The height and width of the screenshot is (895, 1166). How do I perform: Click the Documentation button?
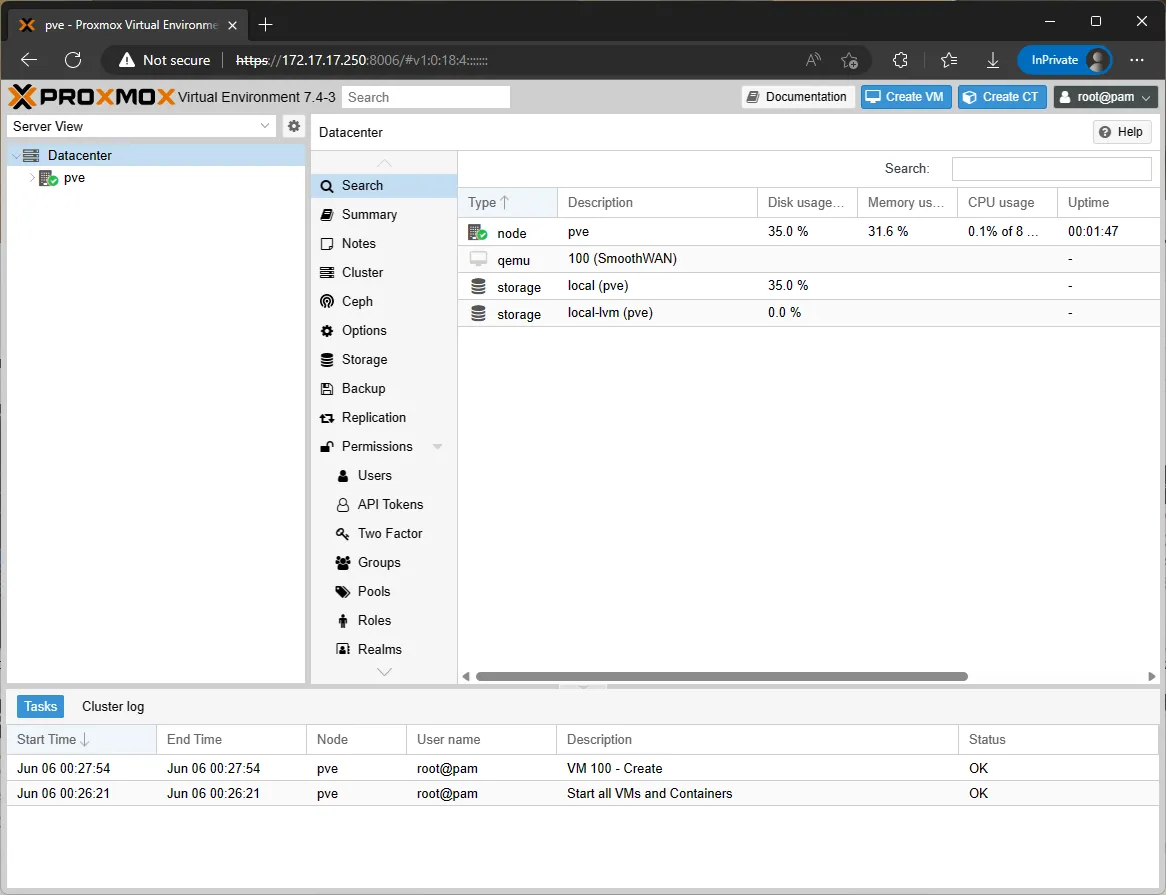click(798, 97)
